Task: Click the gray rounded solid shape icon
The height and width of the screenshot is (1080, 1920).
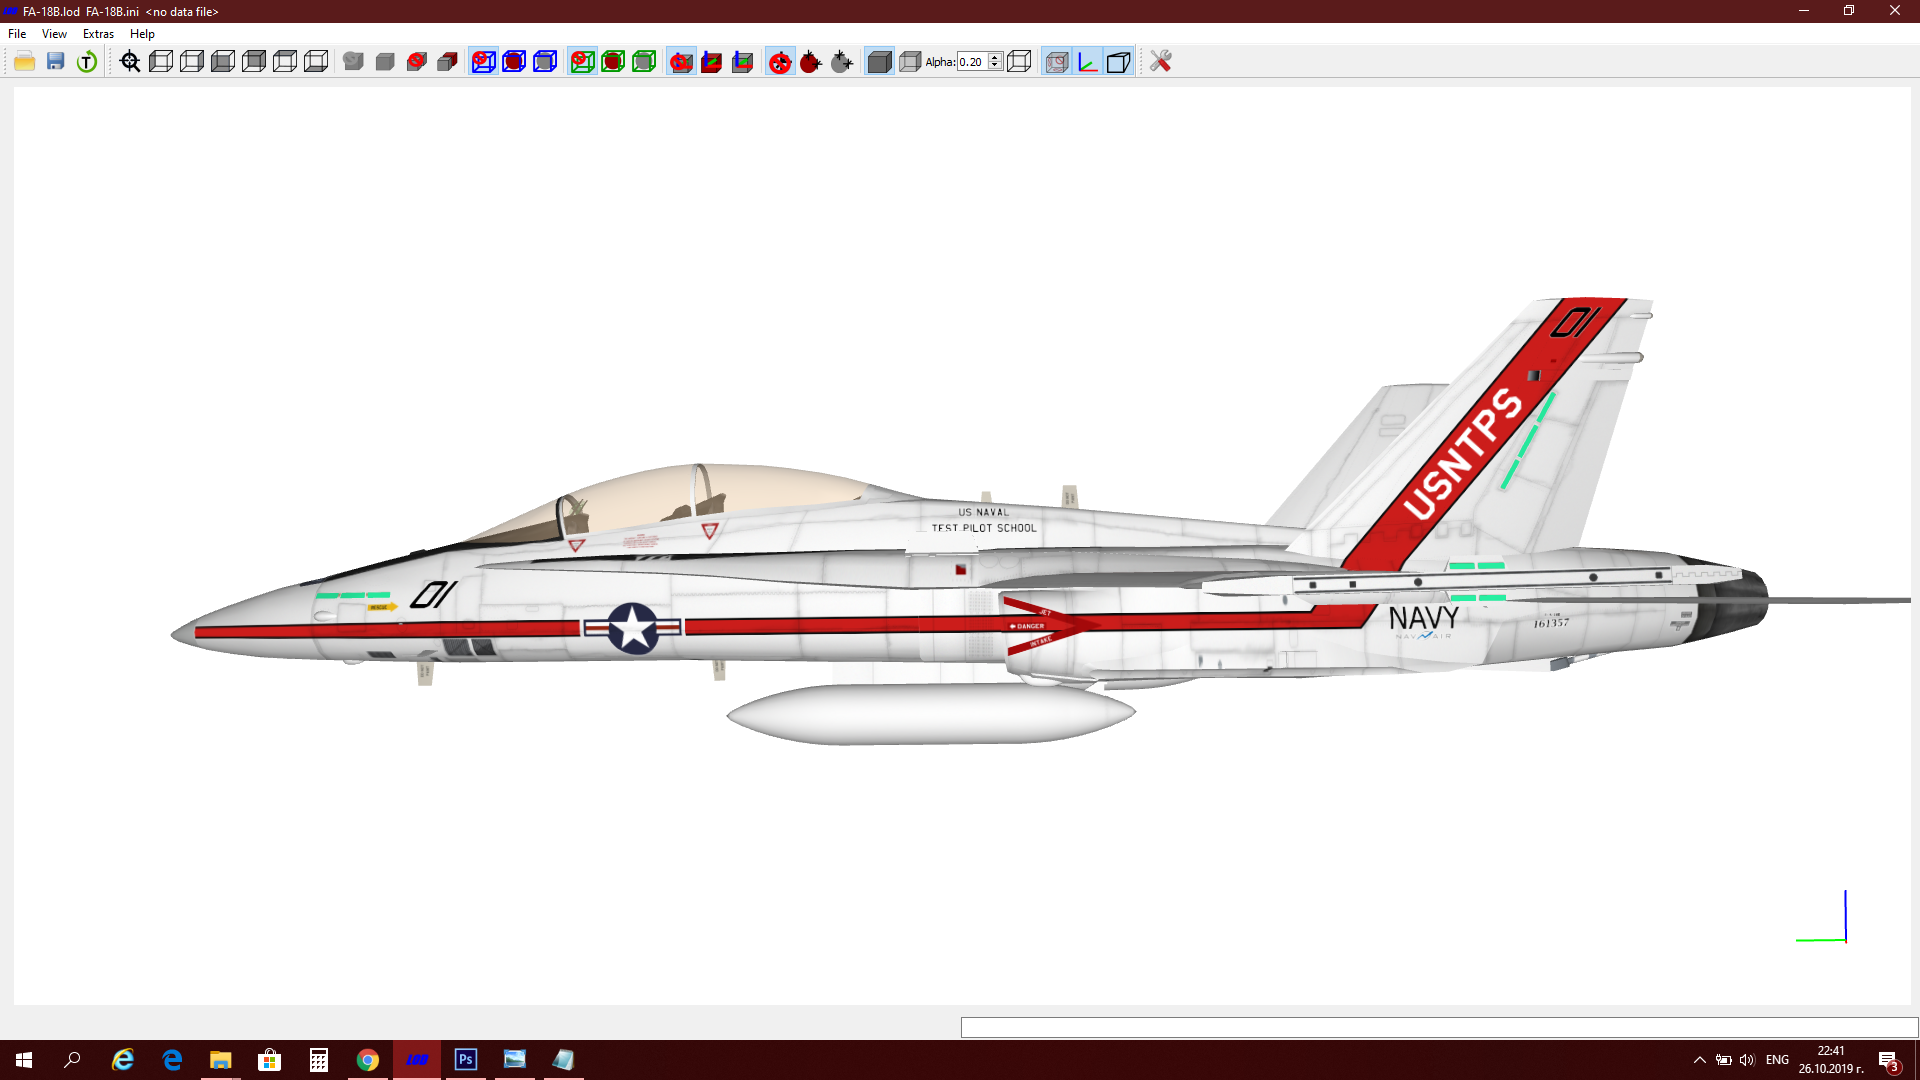Action: coord(353,62)
